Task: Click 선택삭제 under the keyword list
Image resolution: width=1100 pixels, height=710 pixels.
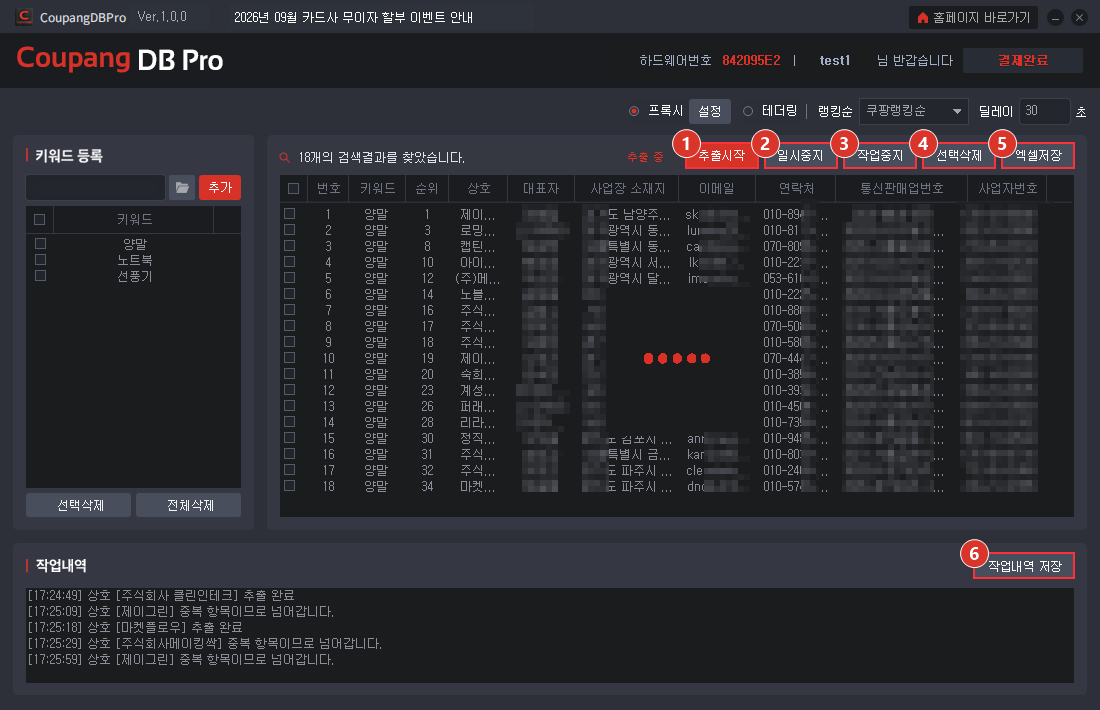Action: (x=79, y=505)
